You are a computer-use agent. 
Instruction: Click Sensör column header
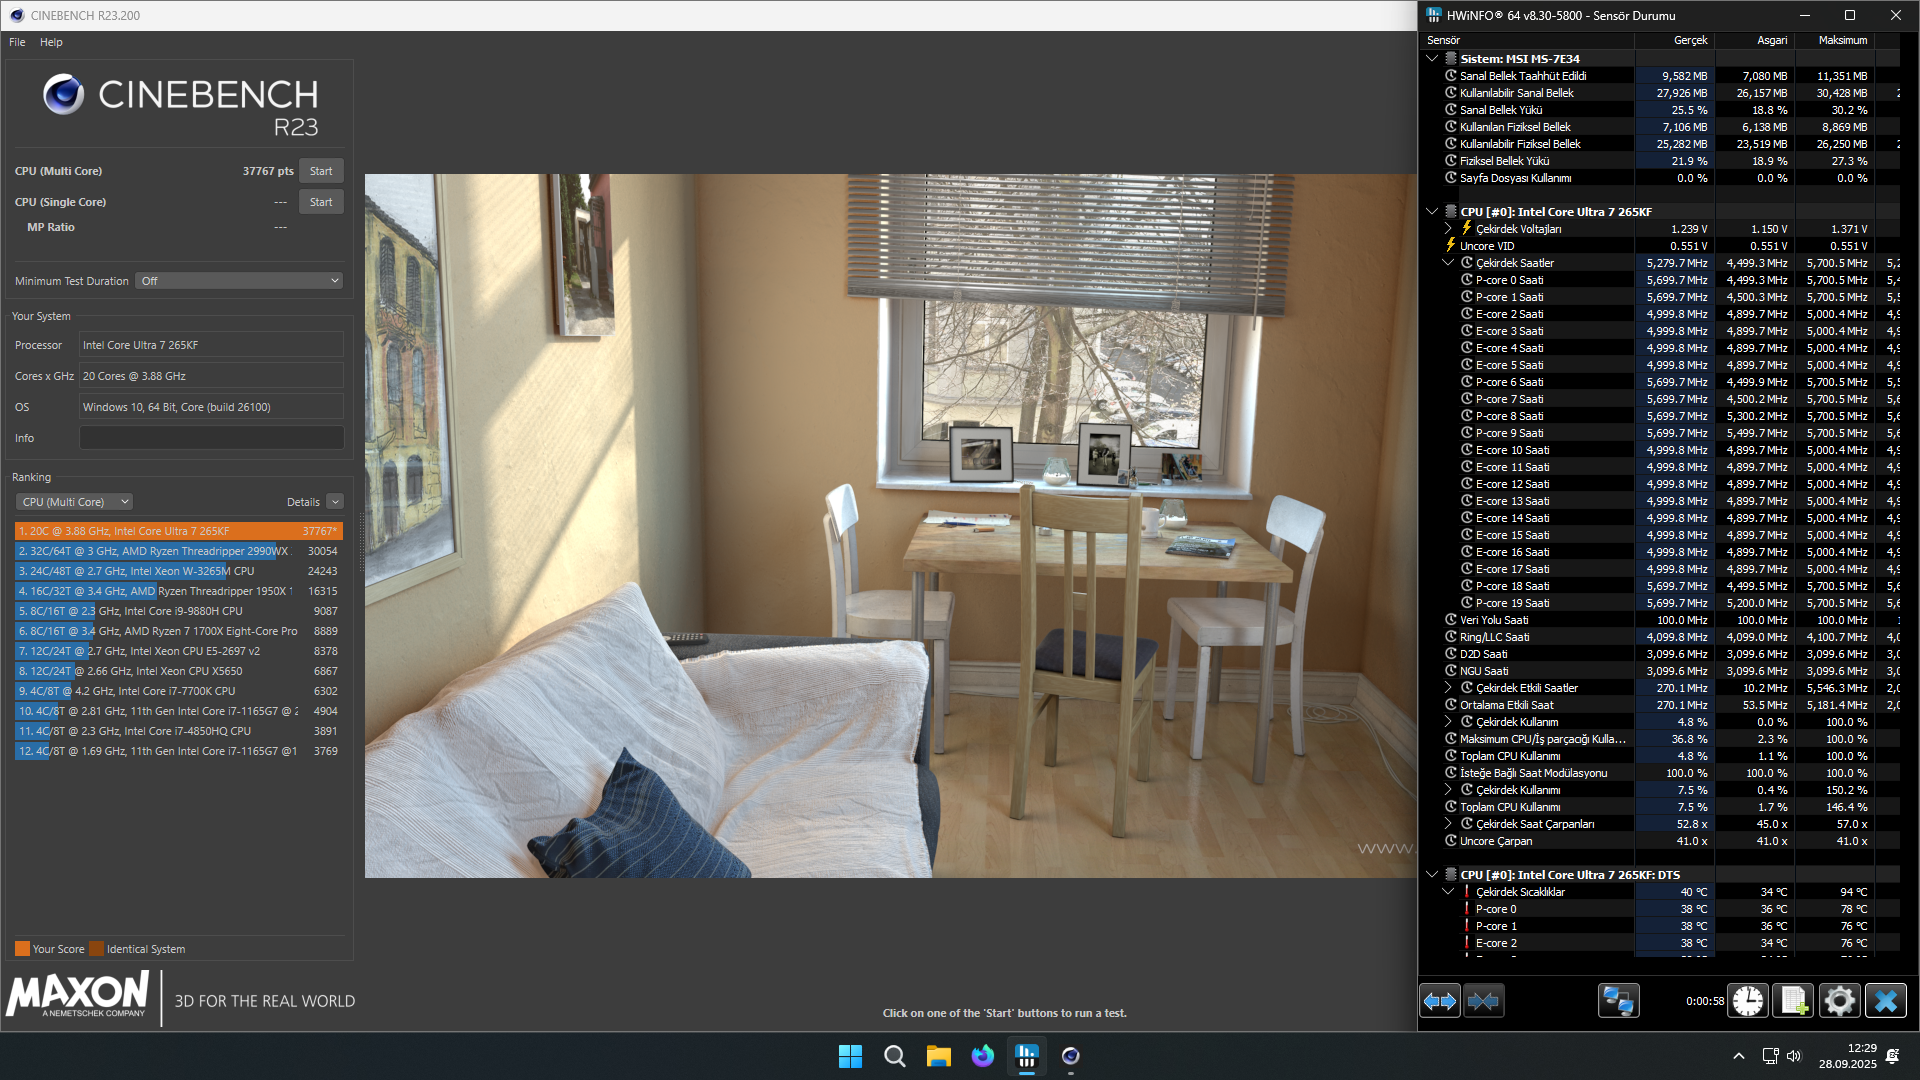1526,40
